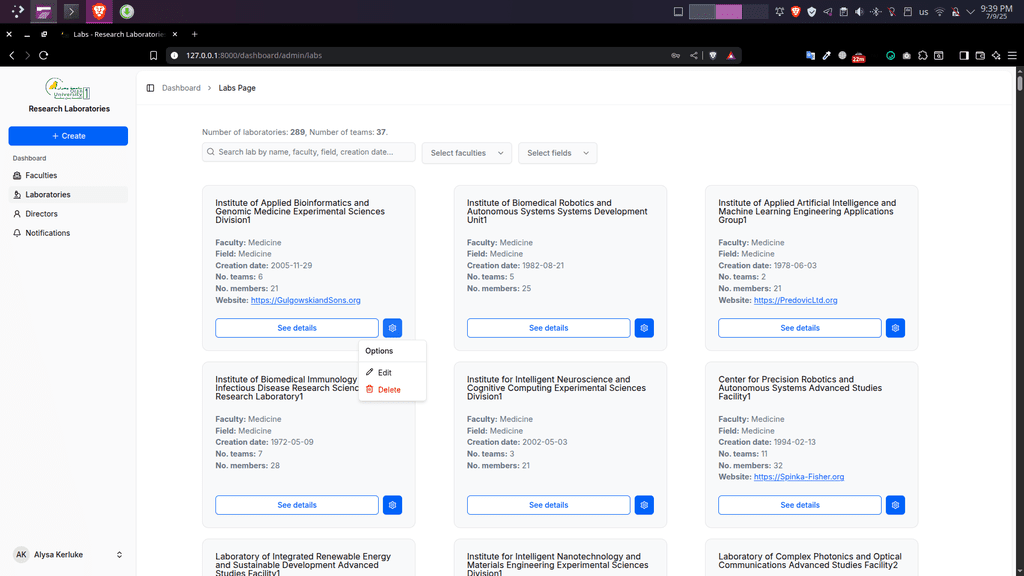
Task: Click the lab search input field
Action: point(312,152)
